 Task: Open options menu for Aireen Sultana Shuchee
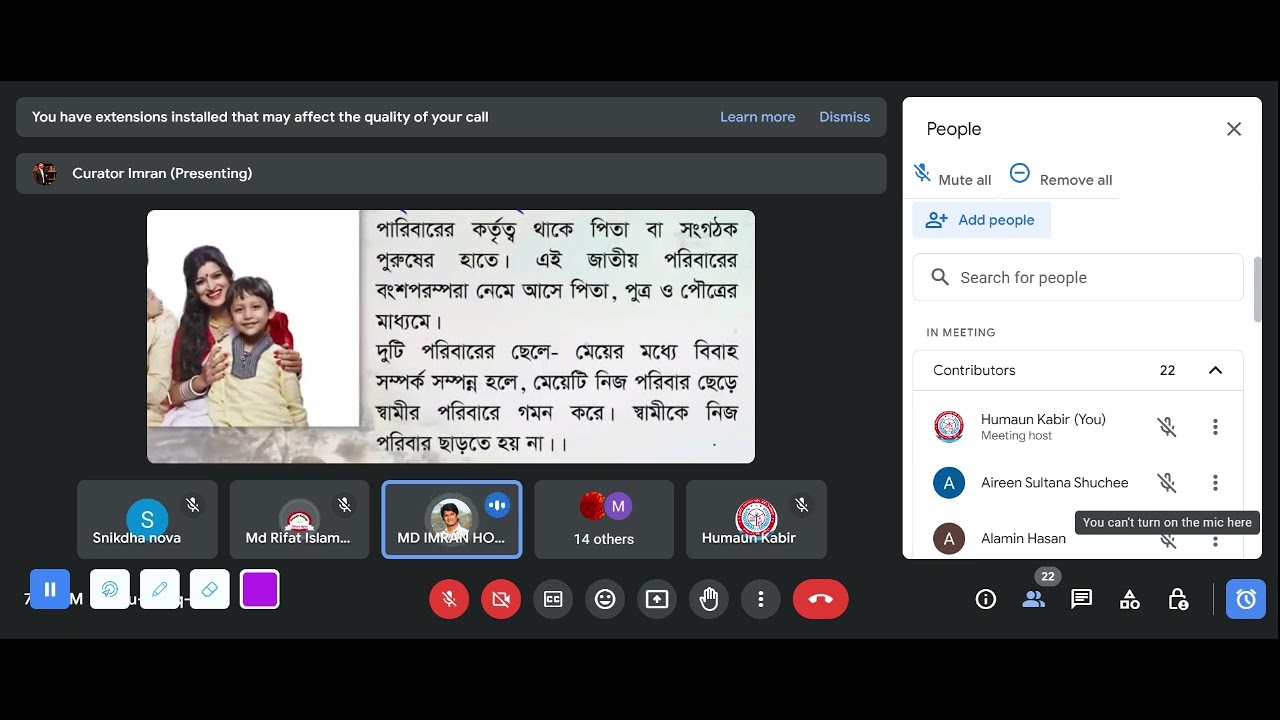click(1215, 483)
